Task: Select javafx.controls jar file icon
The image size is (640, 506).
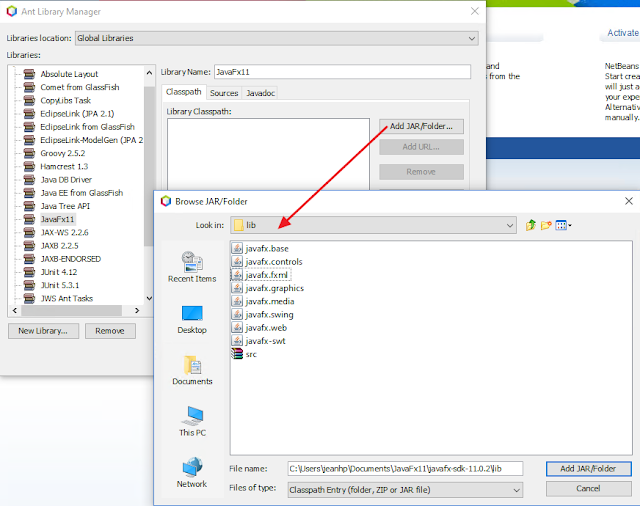Action: (x=237, y=261)
